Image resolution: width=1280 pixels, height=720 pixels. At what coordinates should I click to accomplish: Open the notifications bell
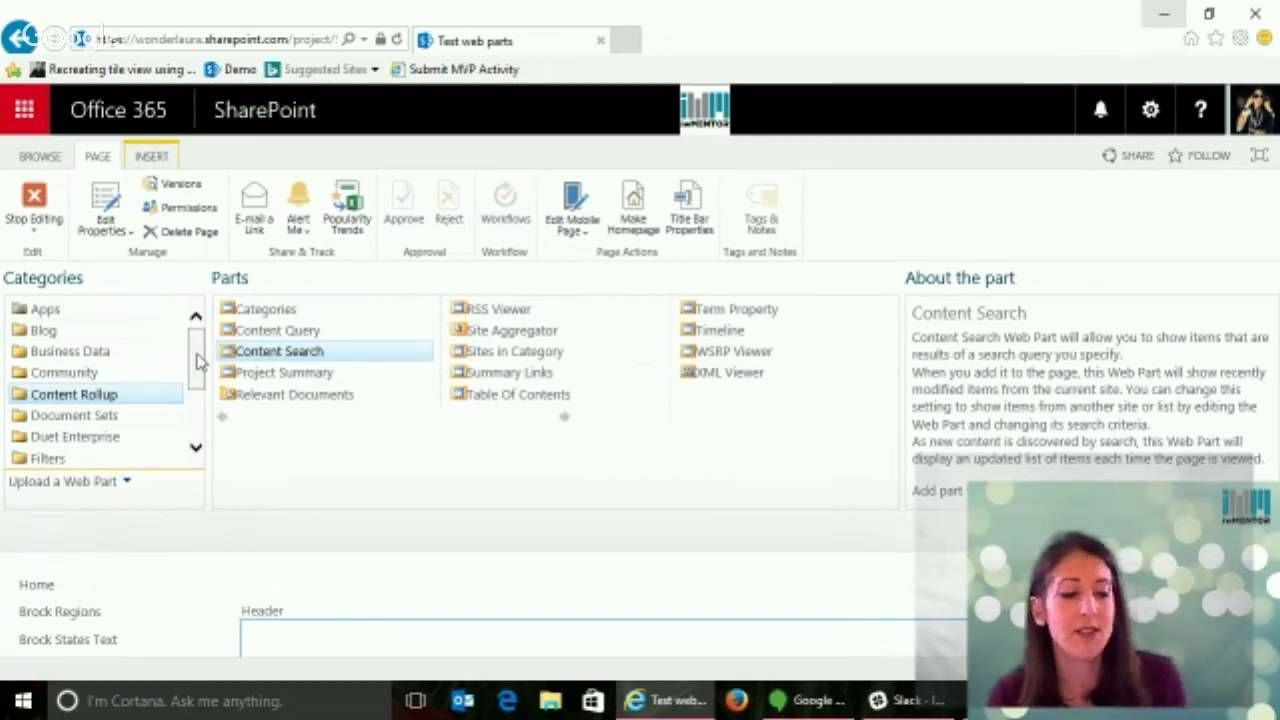tap(1100, 110)
